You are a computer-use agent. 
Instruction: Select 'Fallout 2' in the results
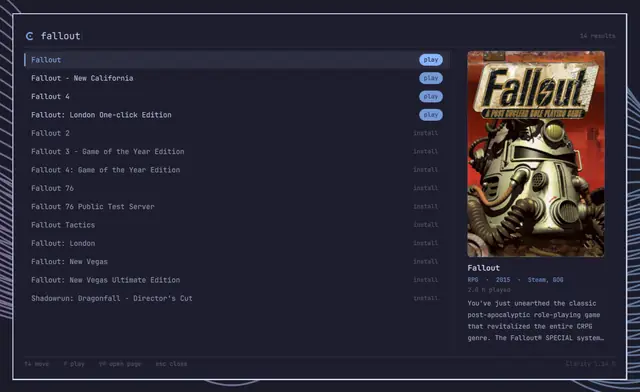coord(50,133)
